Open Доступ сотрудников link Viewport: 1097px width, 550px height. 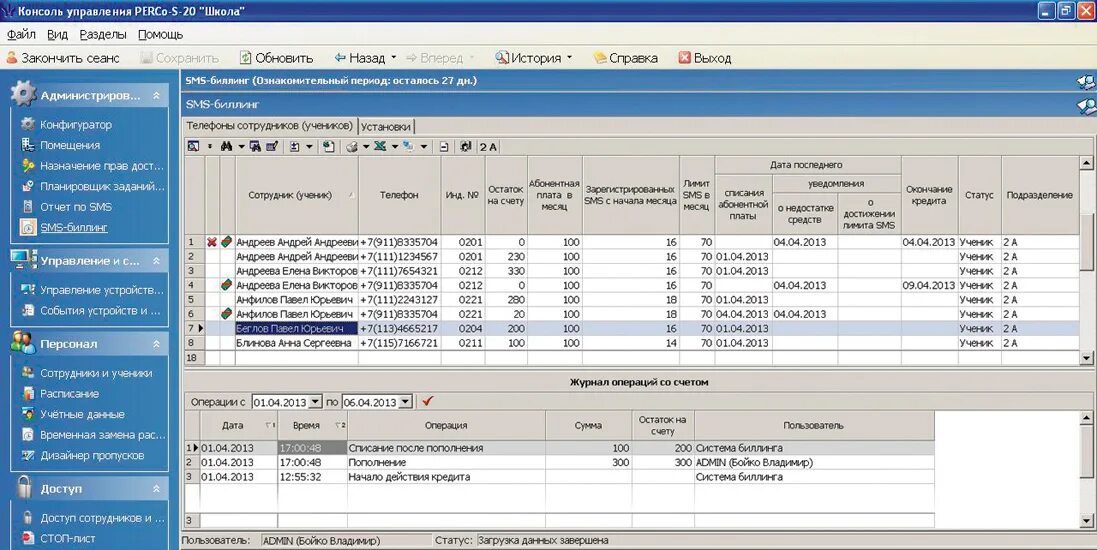pos(102,518)
